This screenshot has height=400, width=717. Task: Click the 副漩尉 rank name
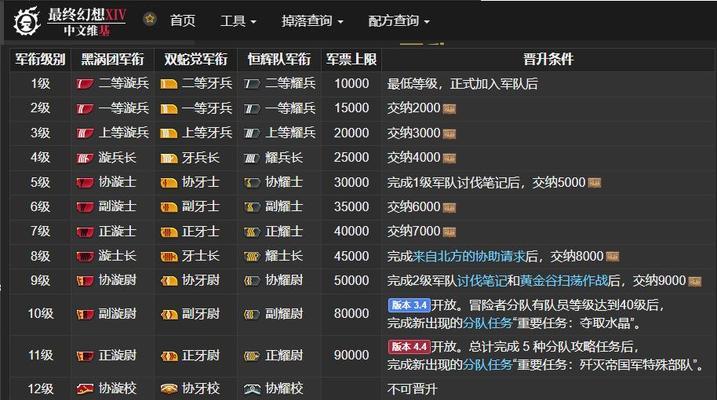117,314
